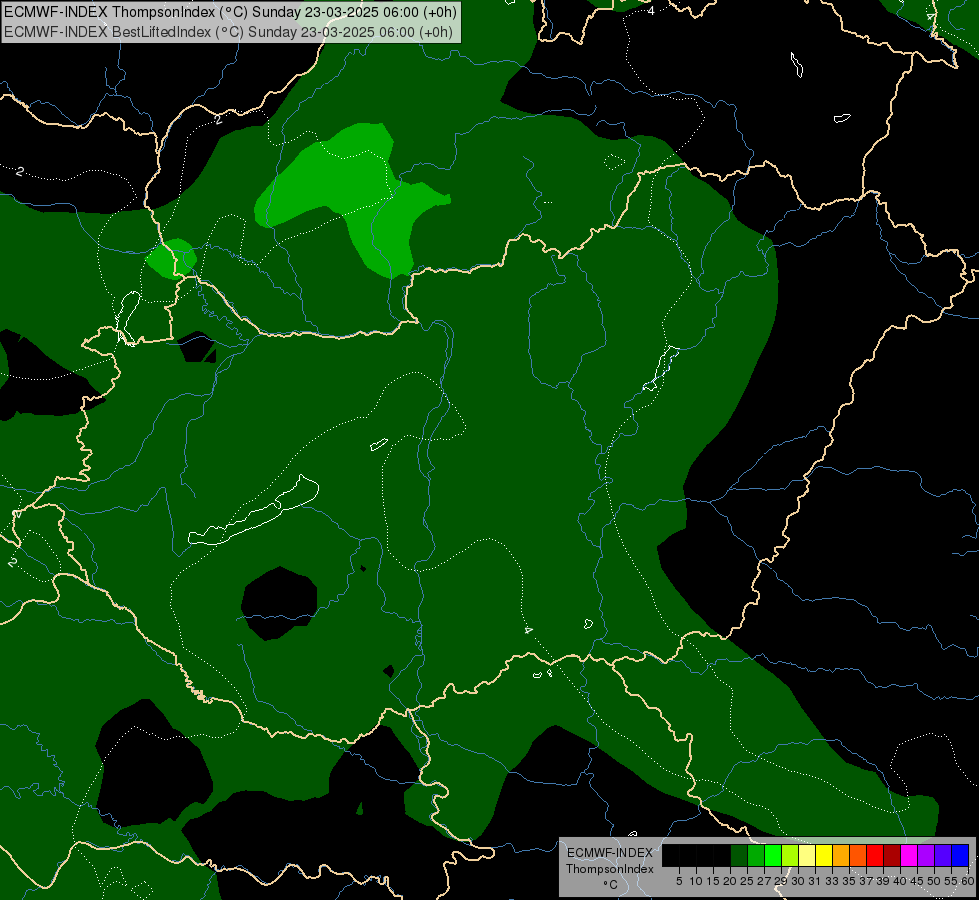Click the blue 55–60 legend swatch
The height and width of the screenshot is (900, 979).
pyautogui.click(x=960, y=855)
